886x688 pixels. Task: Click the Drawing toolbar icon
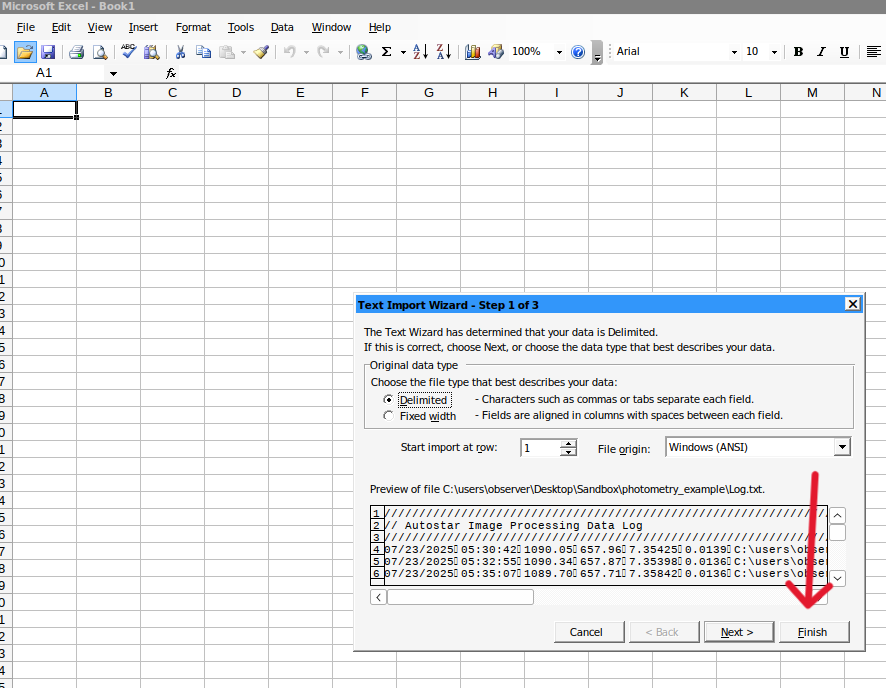click(496, 52)
